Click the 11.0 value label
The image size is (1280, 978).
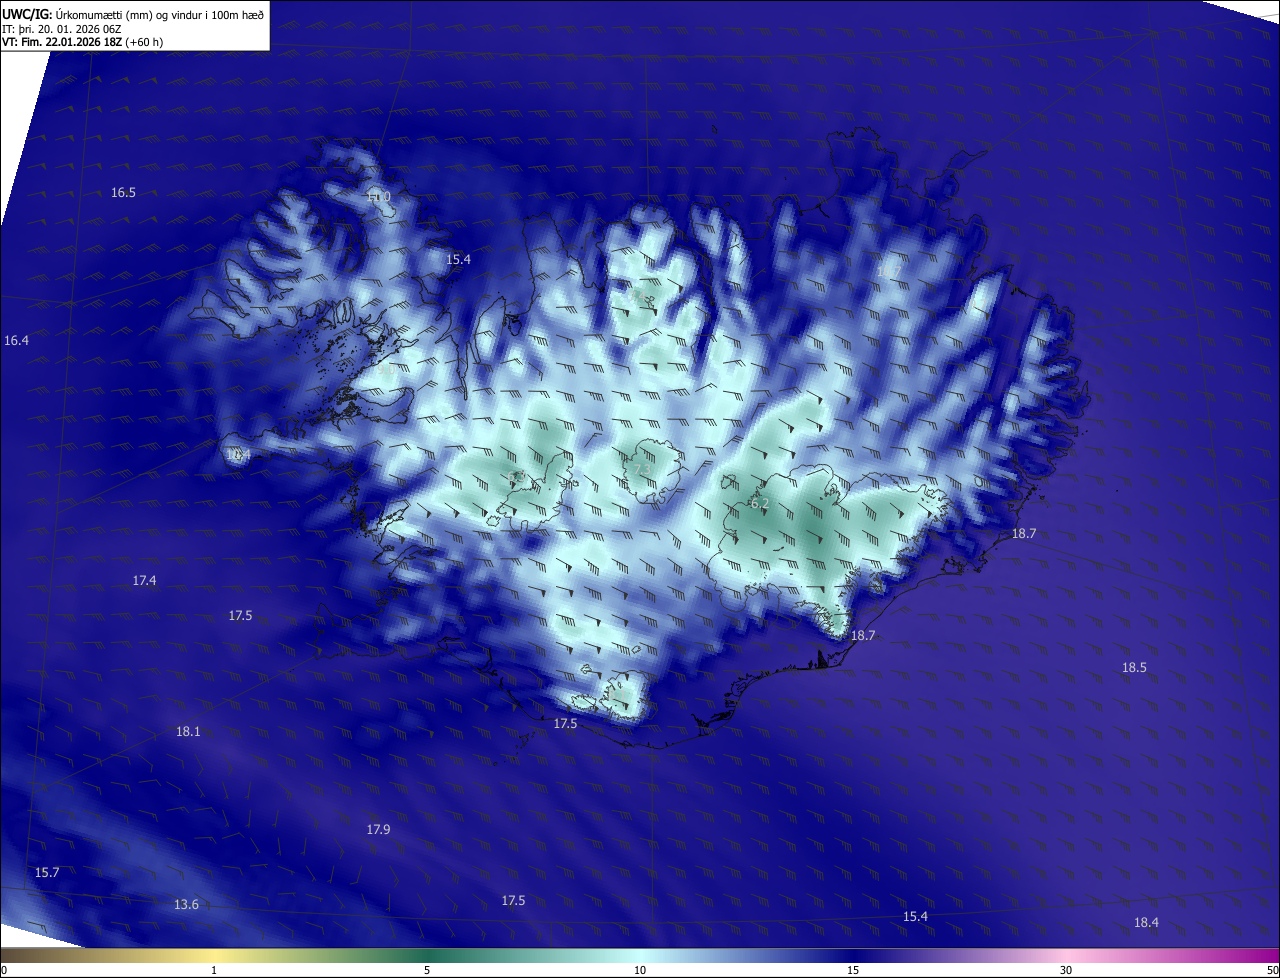click(378, 197)
